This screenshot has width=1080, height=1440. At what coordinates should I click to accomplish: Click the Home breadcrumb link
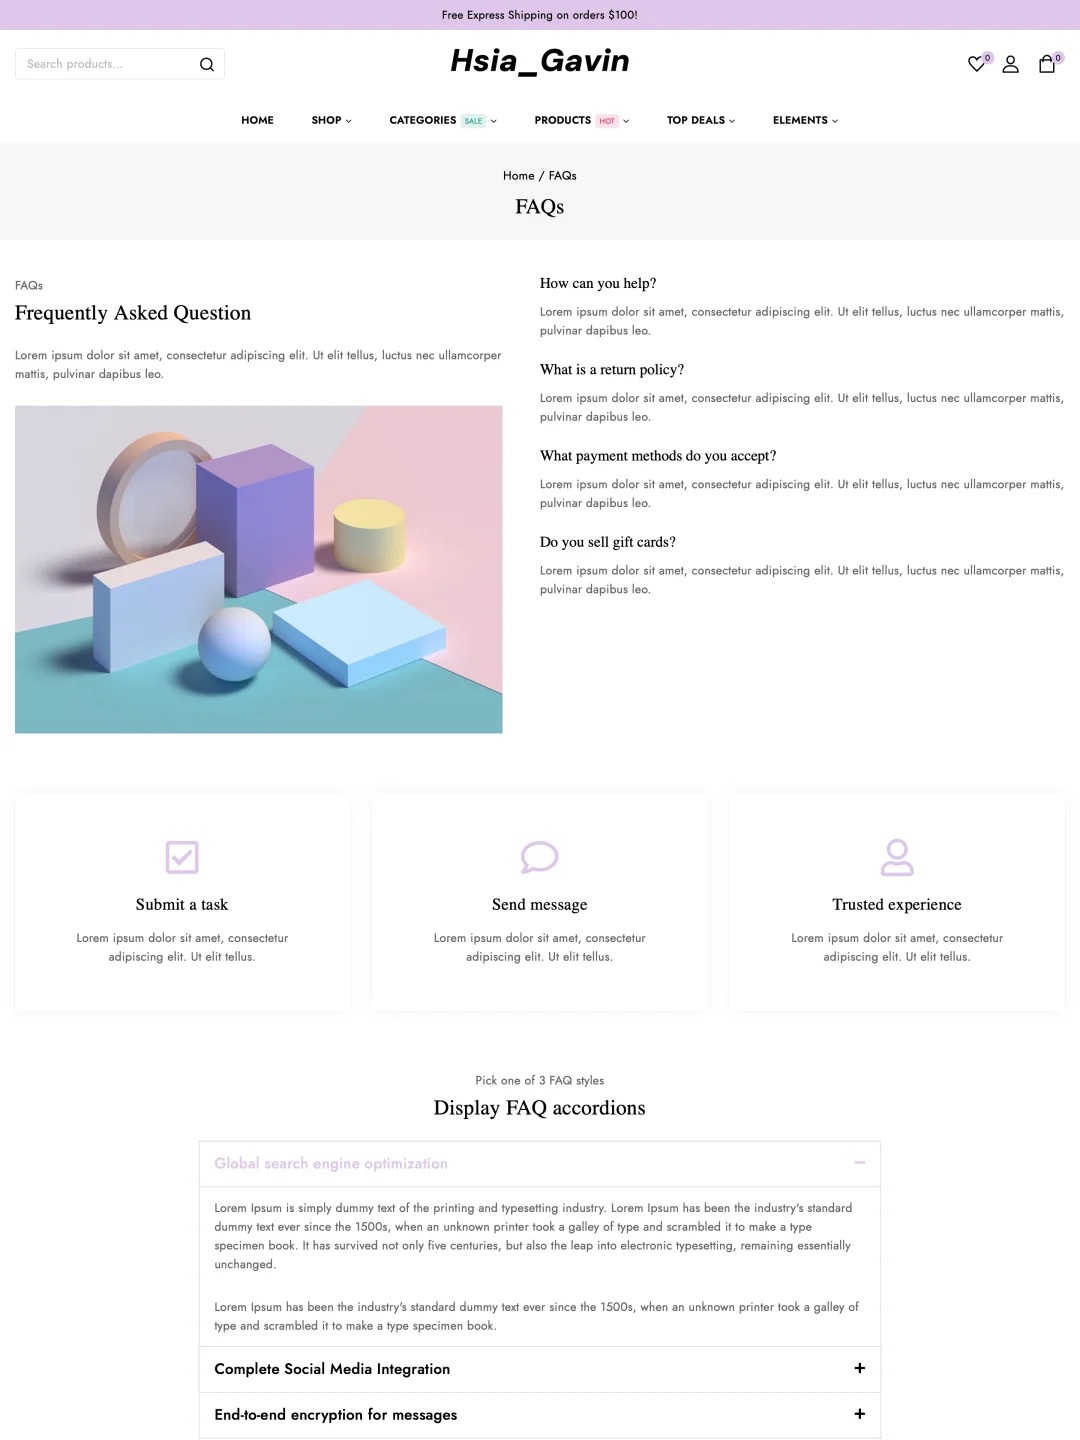(x=518, y=176)
